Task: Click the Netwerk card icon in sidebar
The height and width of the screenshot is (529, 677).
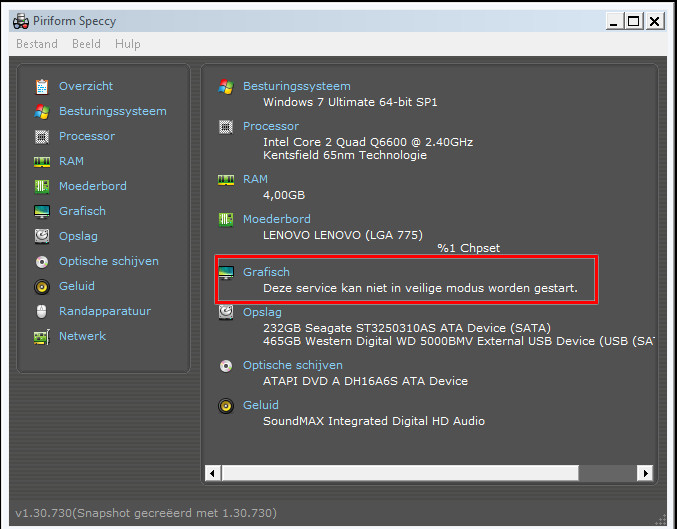Action: (42, 337)
